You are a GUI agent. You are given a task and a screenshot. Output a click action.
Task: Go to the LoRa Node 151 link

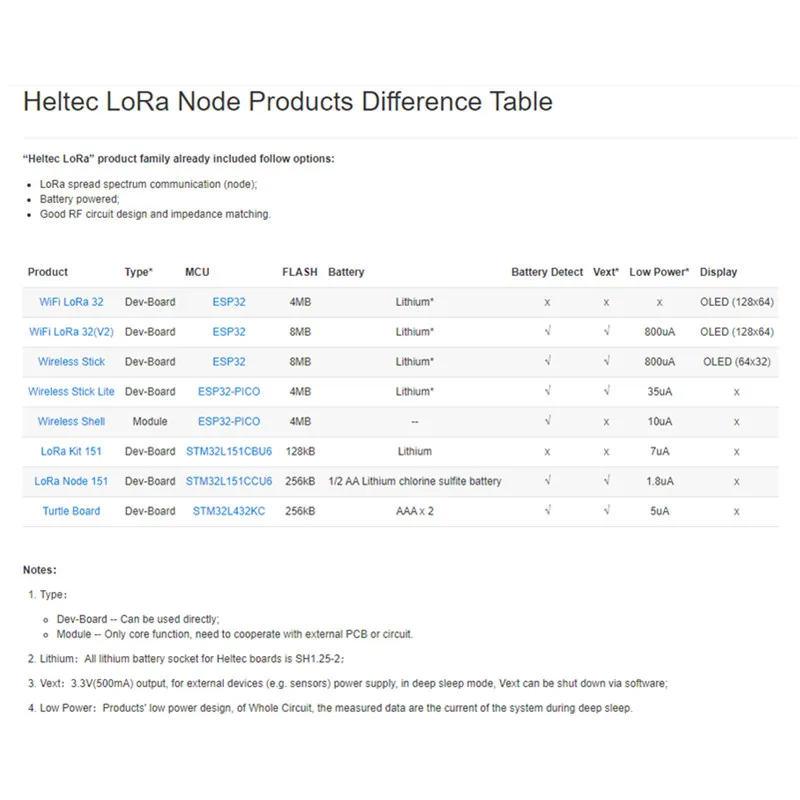point(71,482)
